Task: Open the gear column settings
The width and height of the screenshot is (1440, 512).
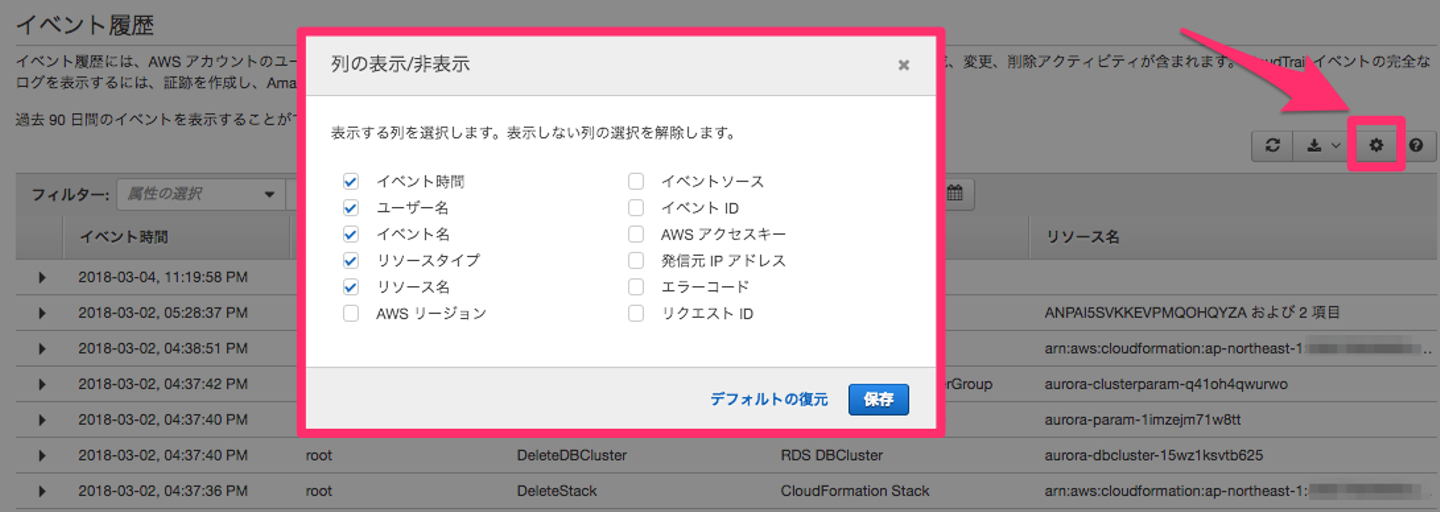Action: click(x=1376, y=145)
